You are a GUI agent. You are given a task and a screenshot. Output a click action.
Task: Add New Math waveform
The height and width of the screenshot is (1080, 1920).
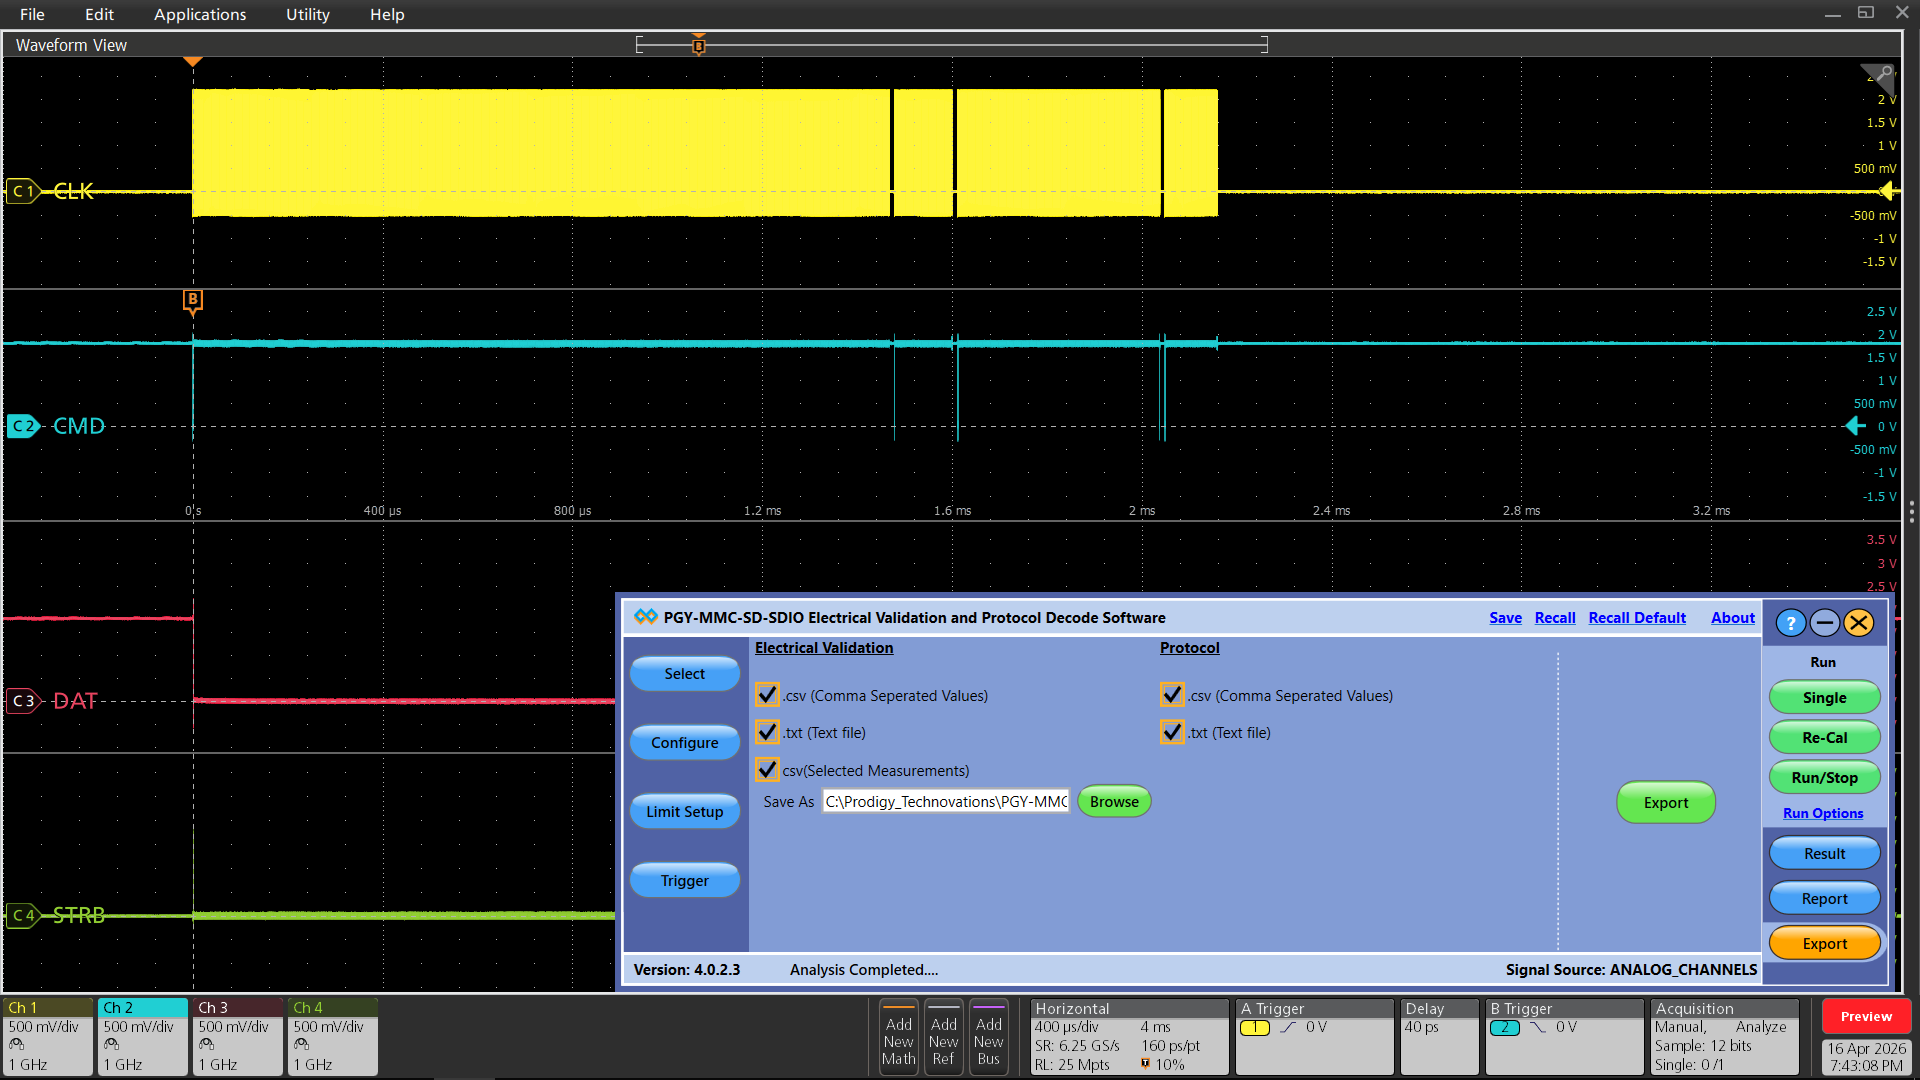tap(898, 1040)
